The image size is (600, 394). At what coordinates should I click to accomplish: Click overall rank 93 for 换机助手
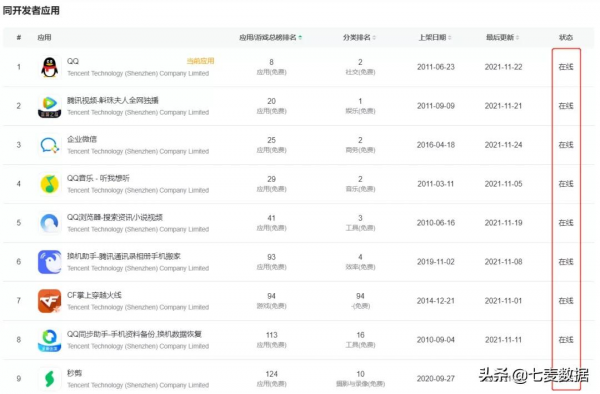tap(271, 257)
